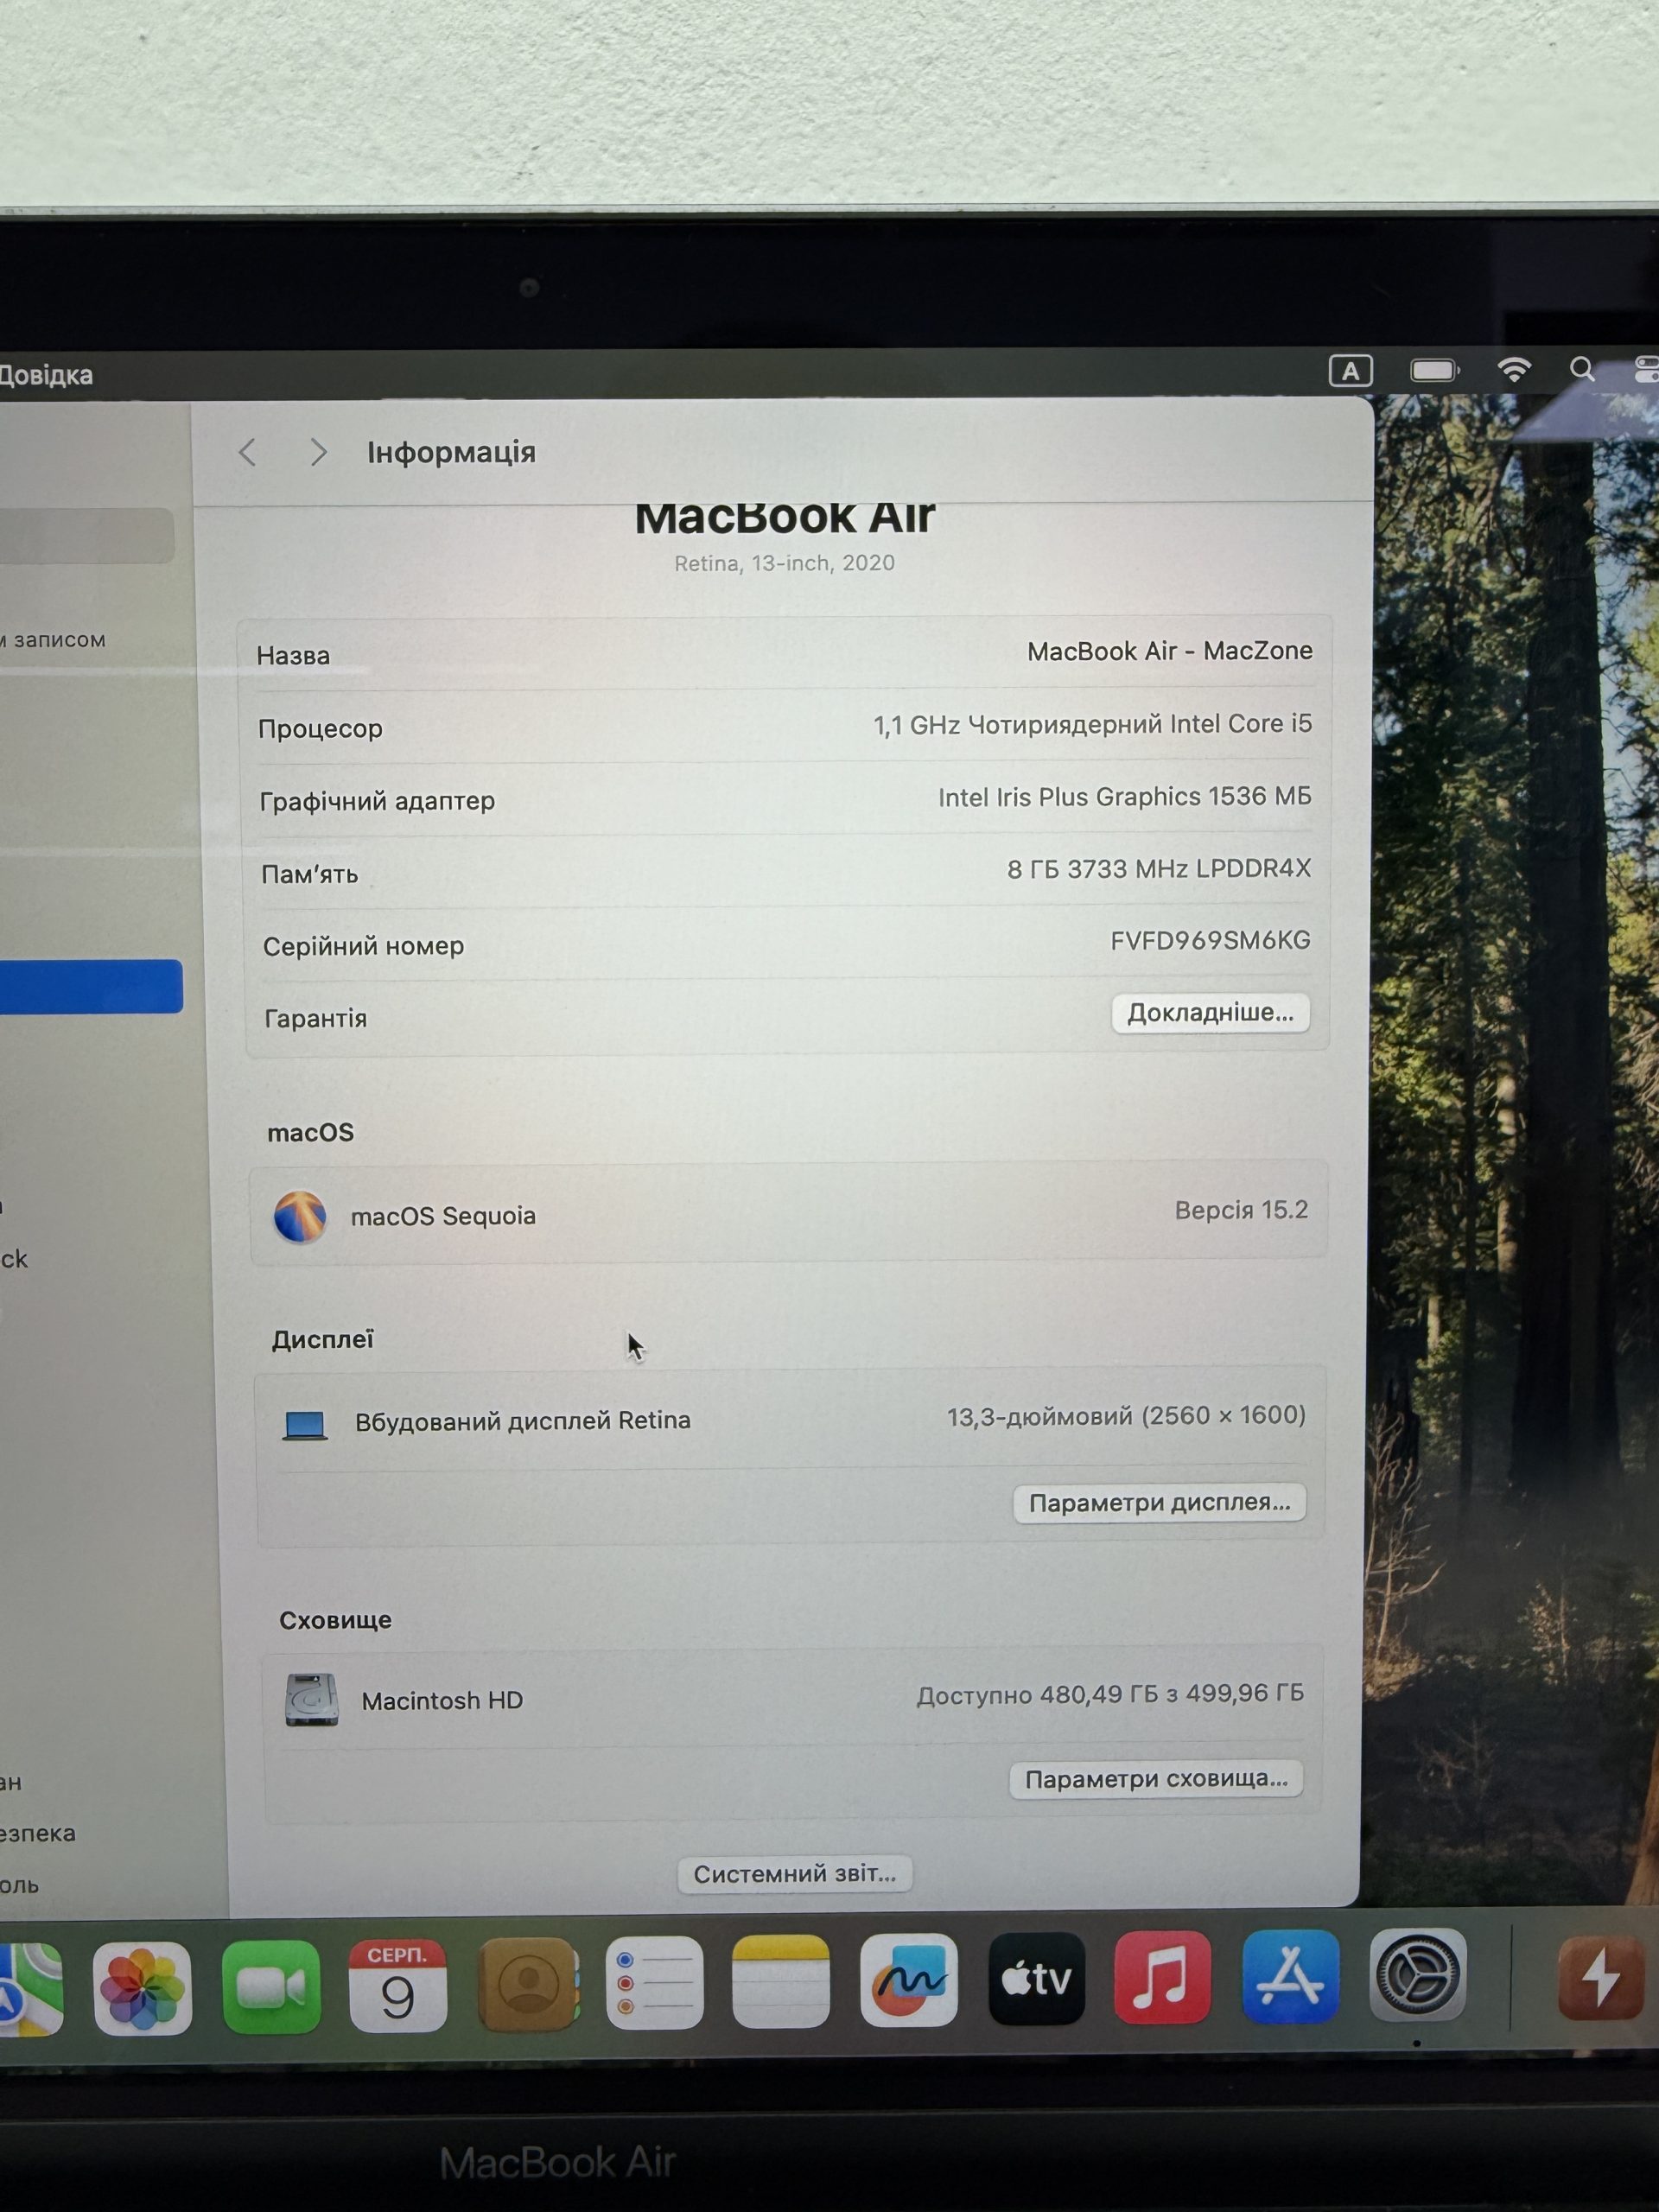
Task: Open the Apple TV app
Action: pos(1036,1979)
